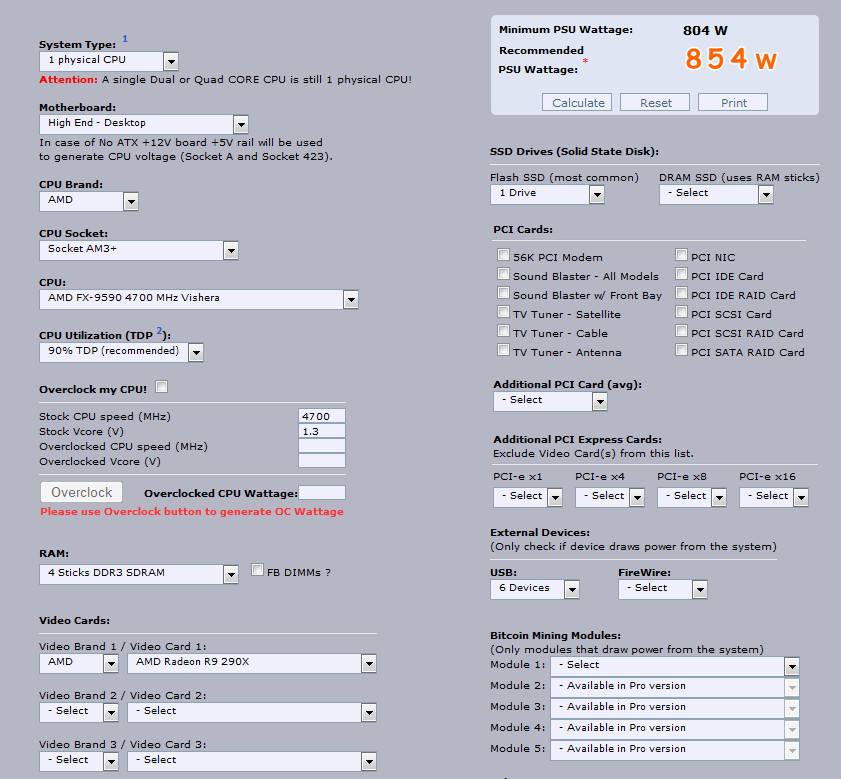
Task: Enable the Overclock my CPU checkbox
Action: coord(161,387)
